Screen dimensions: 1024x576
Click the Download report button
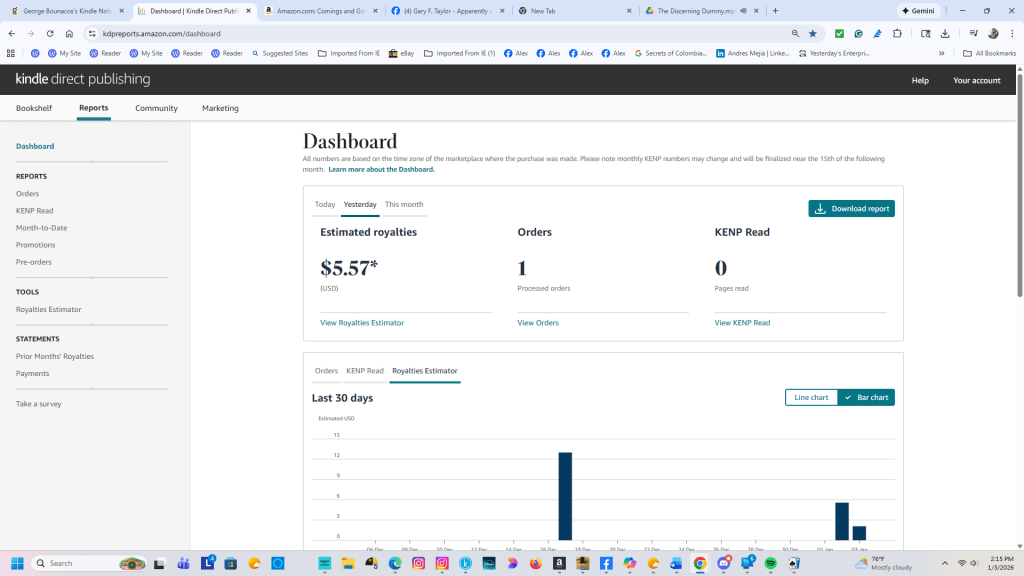pyautogui.click(x=851, y=209)
